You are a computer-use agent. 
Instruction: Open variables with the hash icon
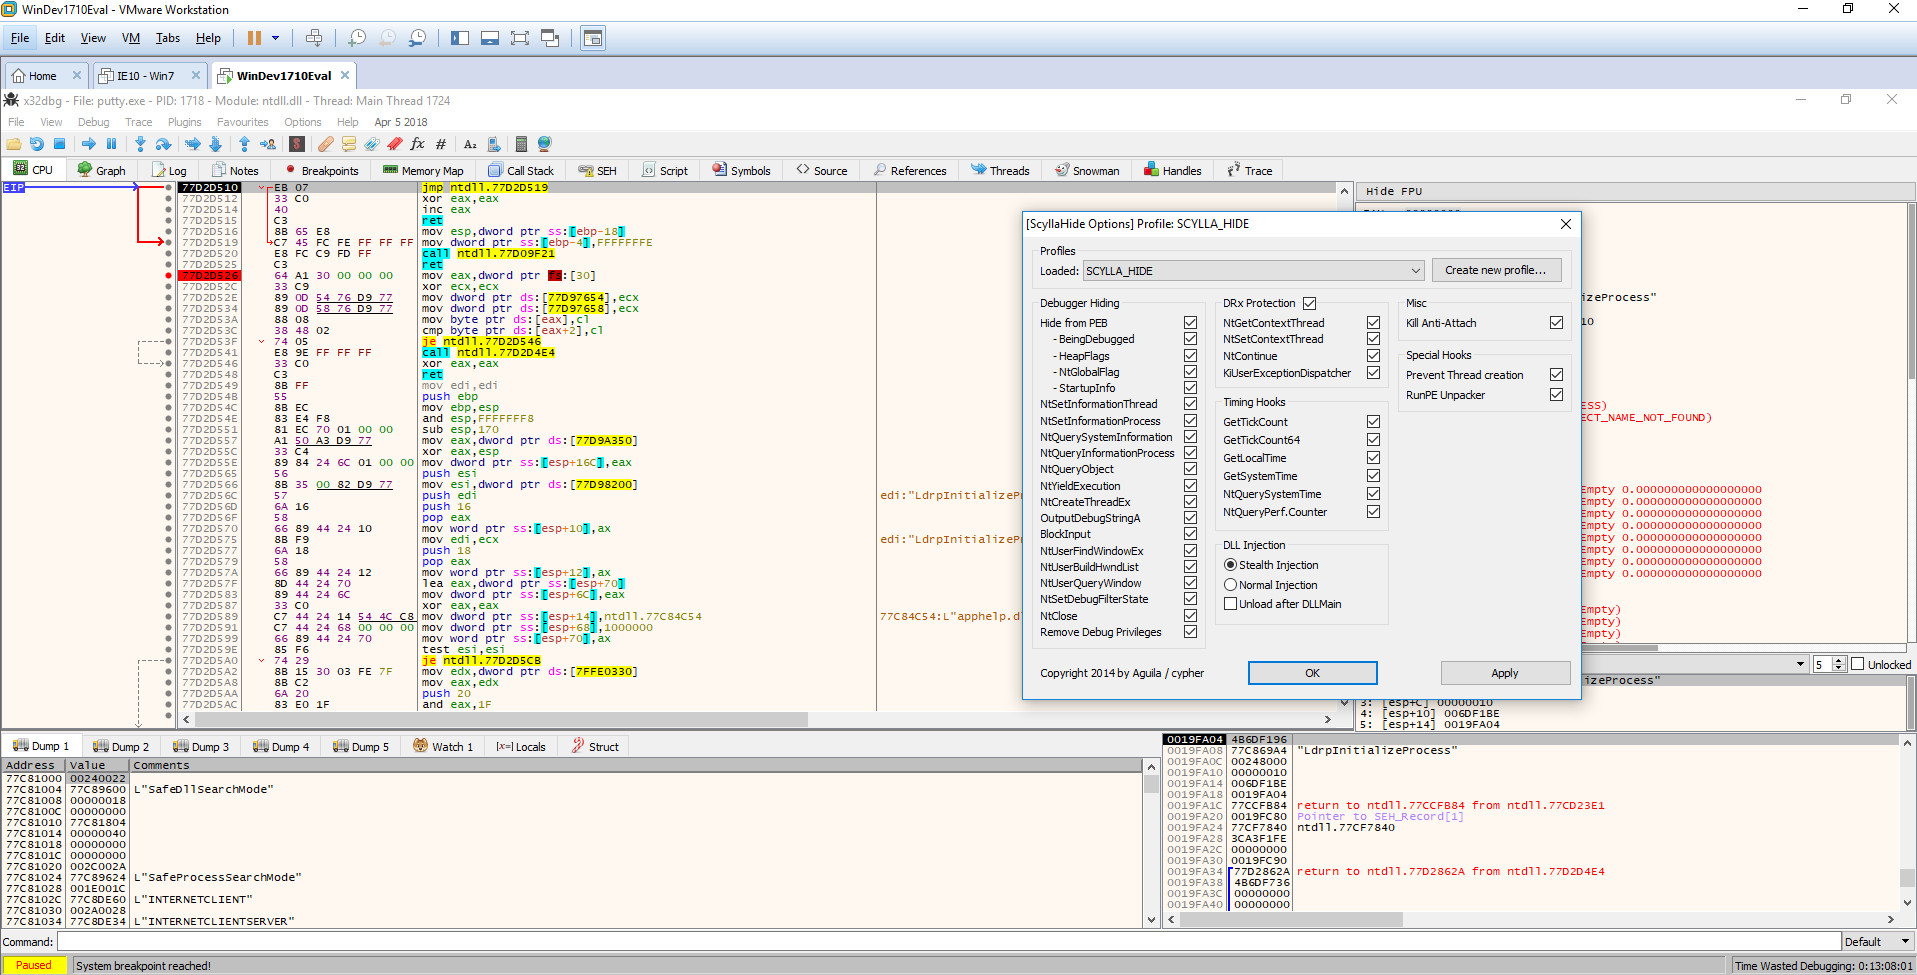441,144
